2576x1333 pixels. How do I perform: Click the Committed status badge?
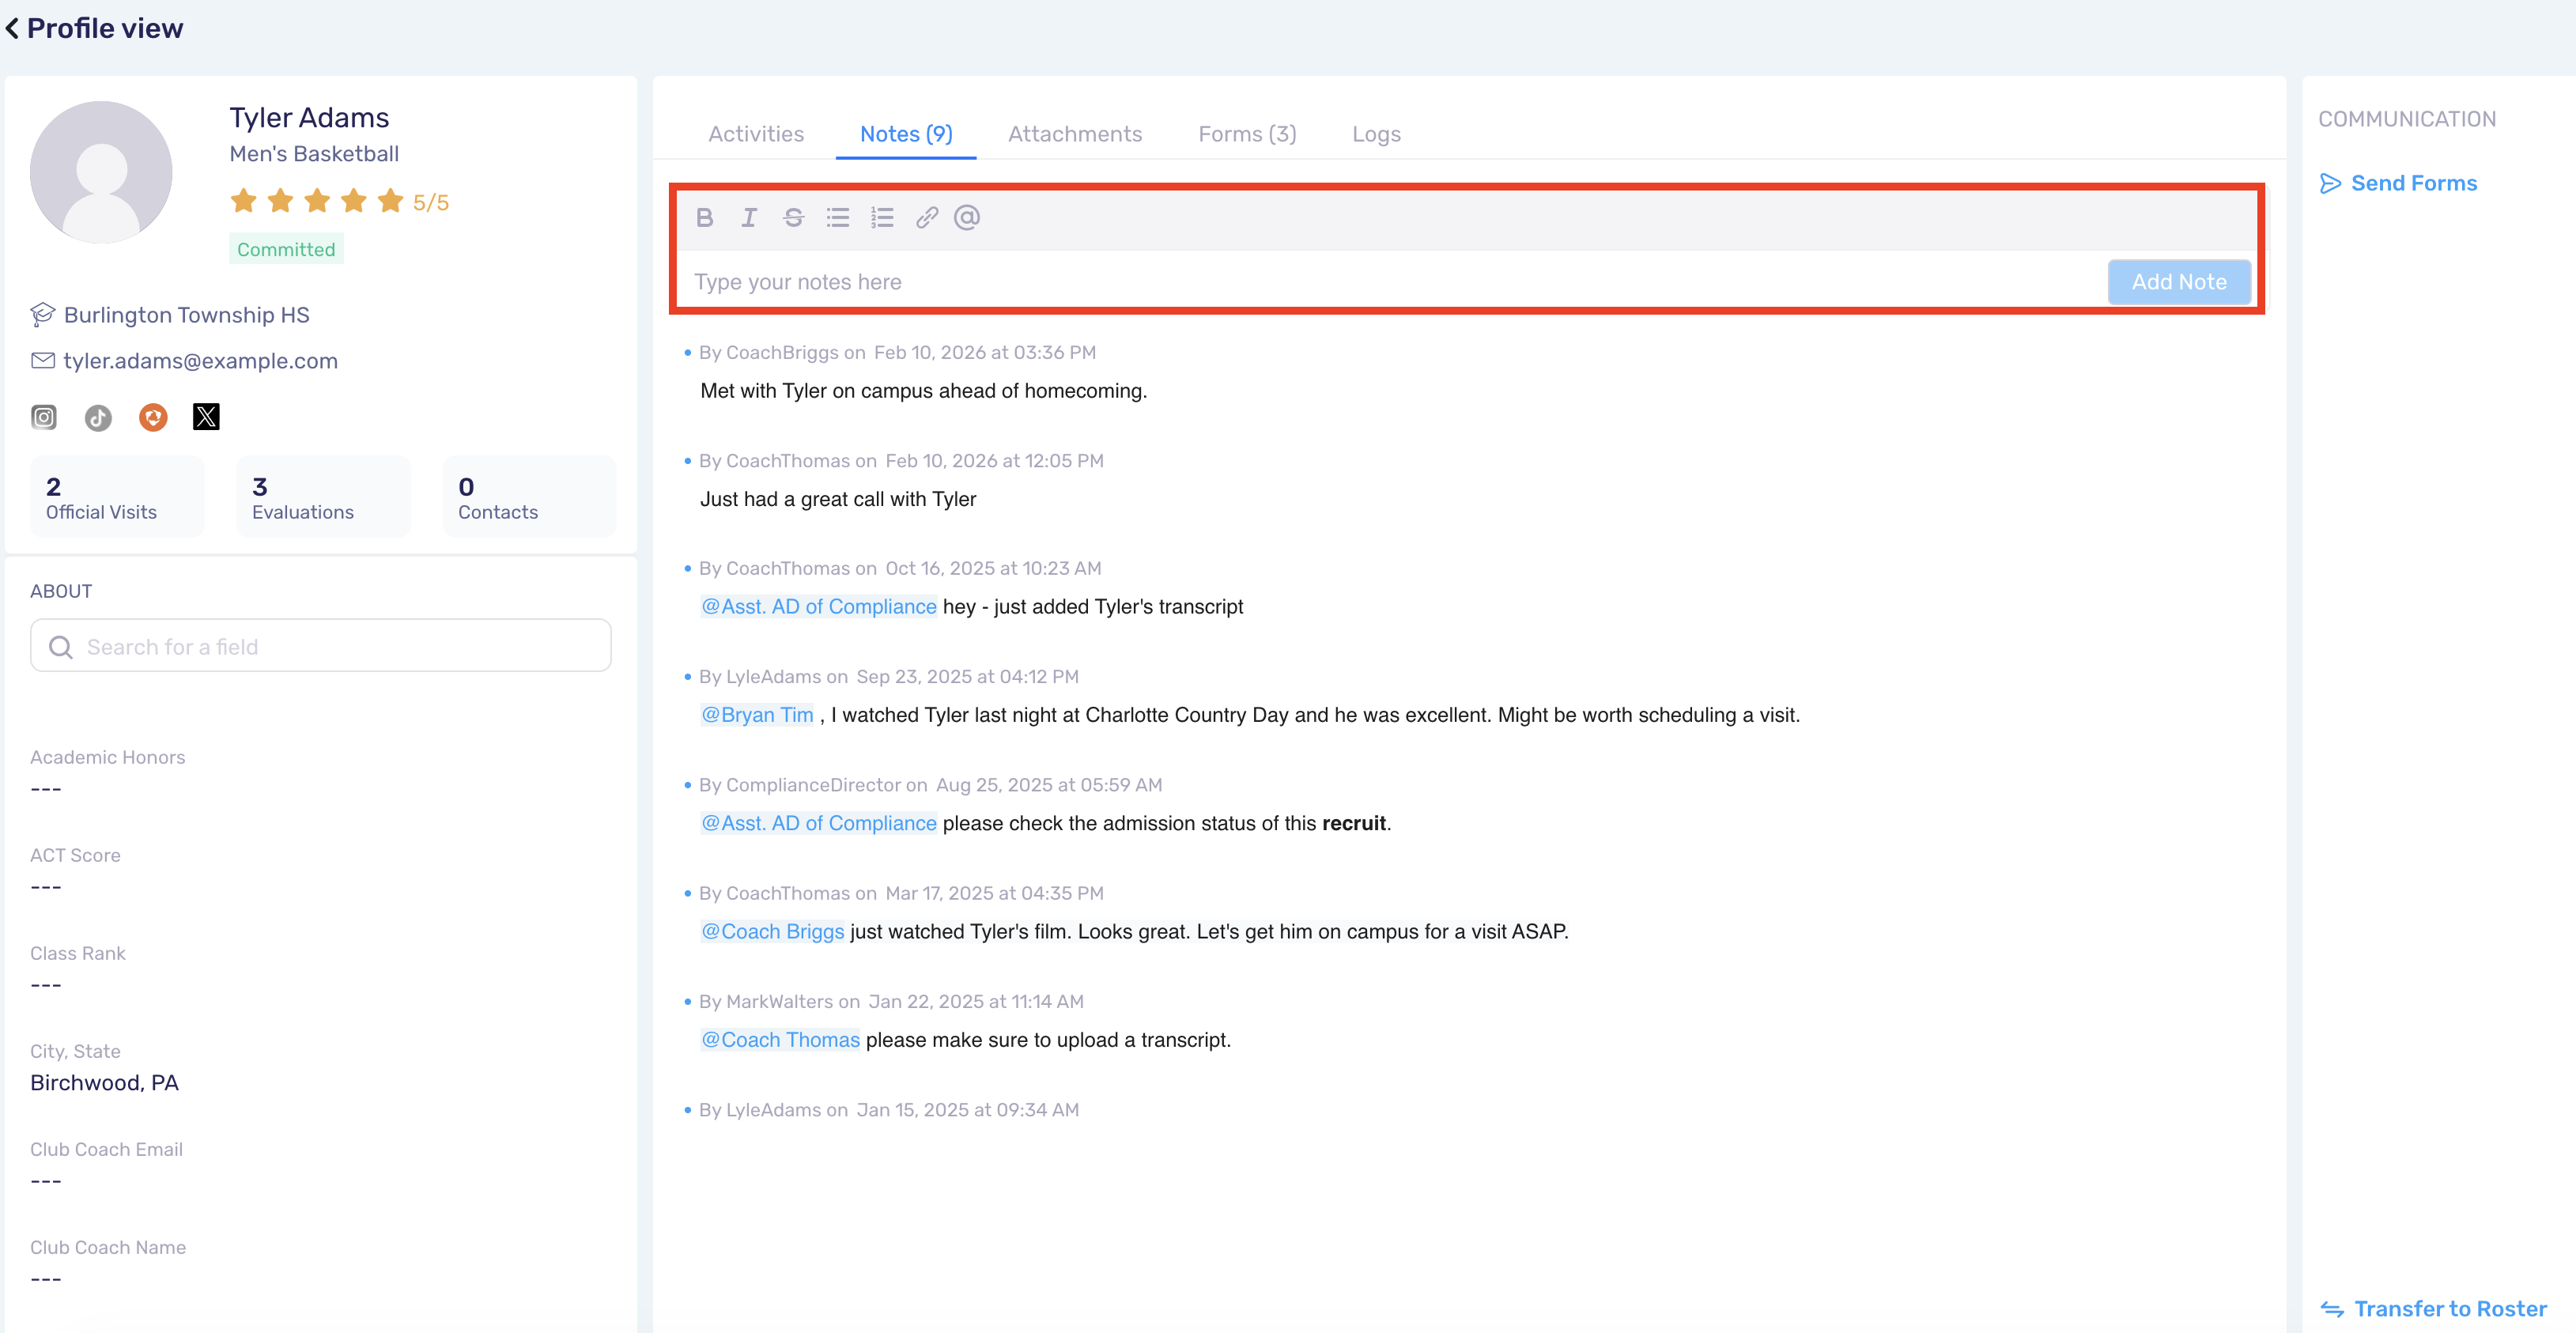[x=286, y=249]
